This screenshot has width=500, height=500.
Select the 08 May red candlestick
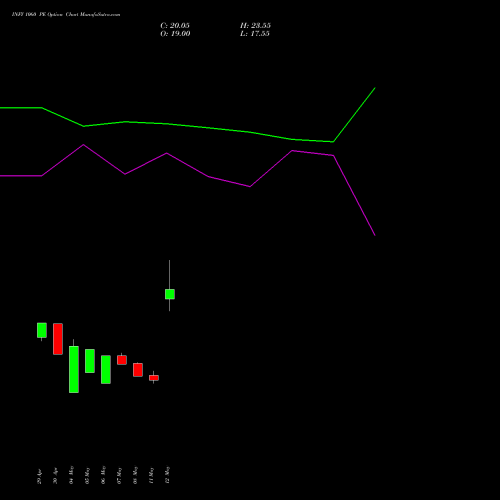coord(138,370)
